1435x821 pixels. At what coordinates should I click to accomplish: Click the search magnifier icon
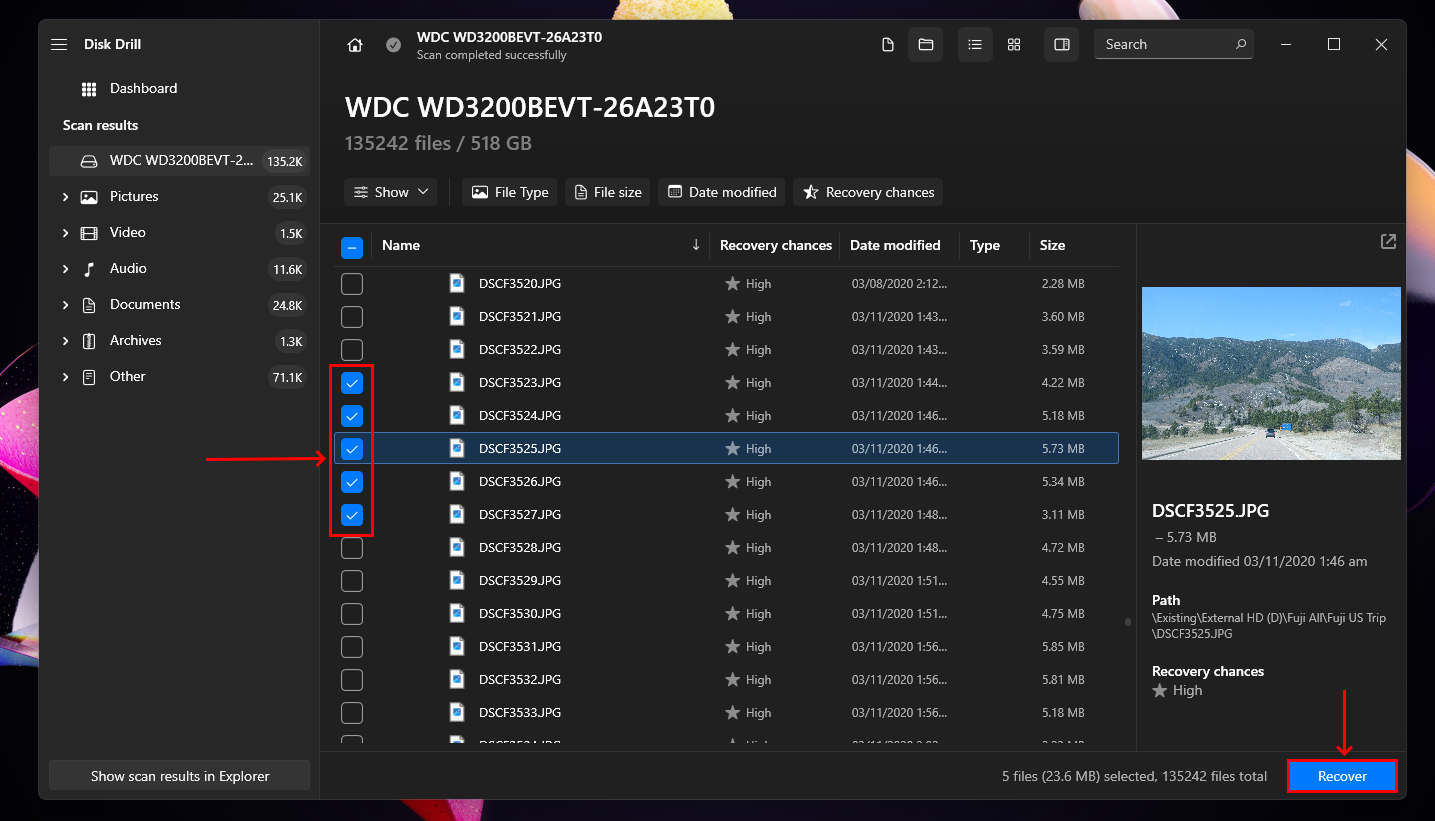[1240, 45]
